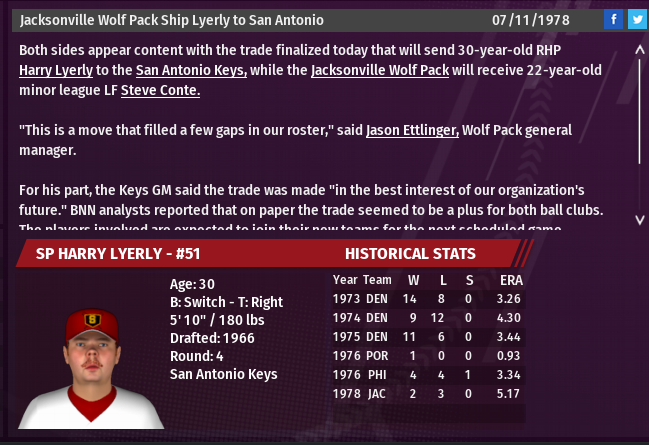The width and height of the screenshot is (649, 445).
Task: Click the scroll down arrow
Action: tap(639, 218)
